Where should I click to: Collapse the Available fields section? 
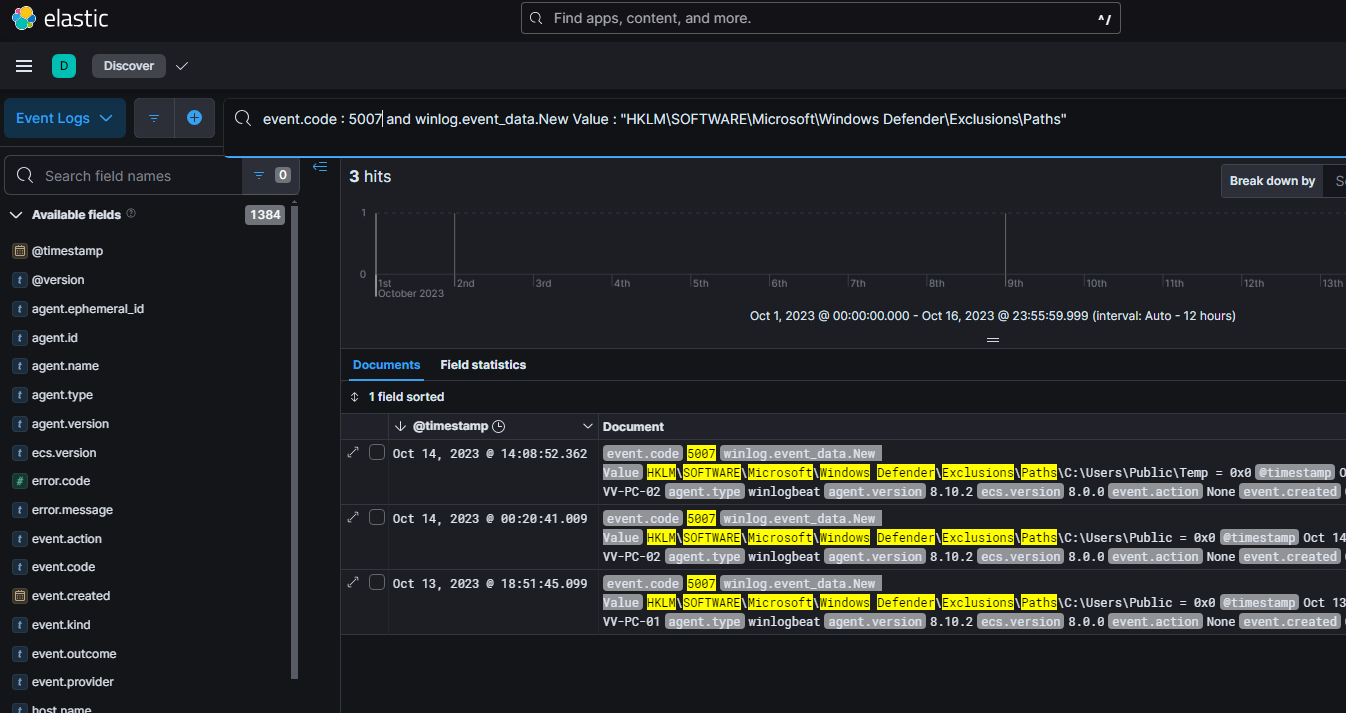16,215
